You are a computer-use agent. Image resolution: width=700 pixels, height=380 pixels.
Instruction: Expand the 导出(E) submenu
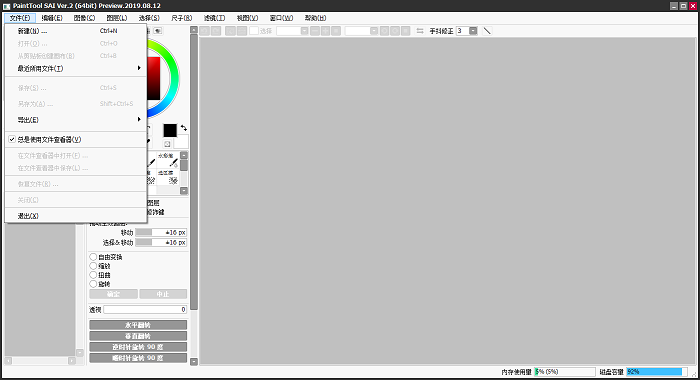[x=75, y=120]
